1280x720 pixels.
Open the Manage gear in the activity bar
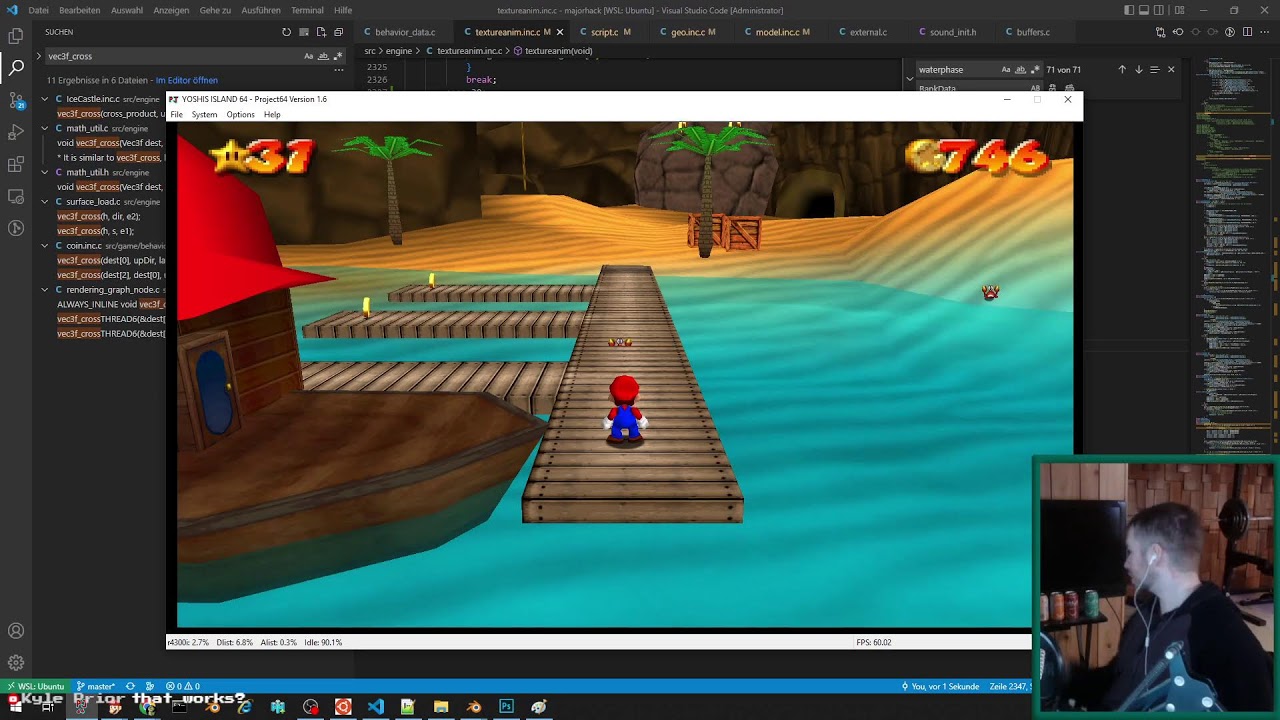tap(16, 663)
